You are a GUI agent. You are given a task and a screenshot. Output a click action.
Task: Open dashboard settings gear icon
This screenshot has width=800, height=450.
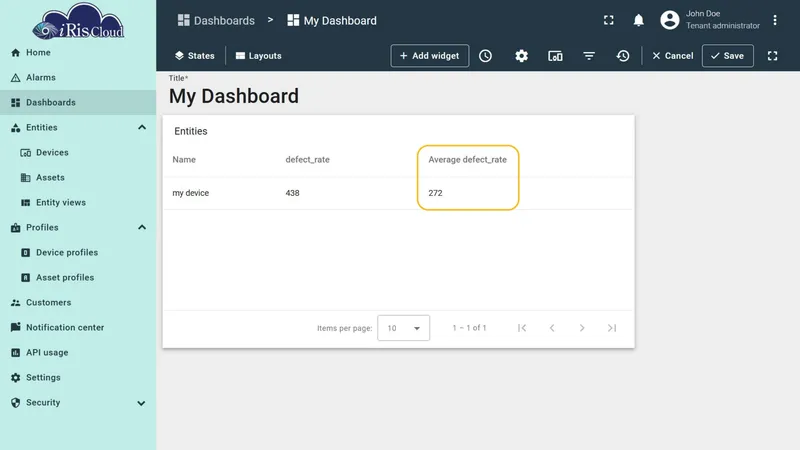pos(521,56)
